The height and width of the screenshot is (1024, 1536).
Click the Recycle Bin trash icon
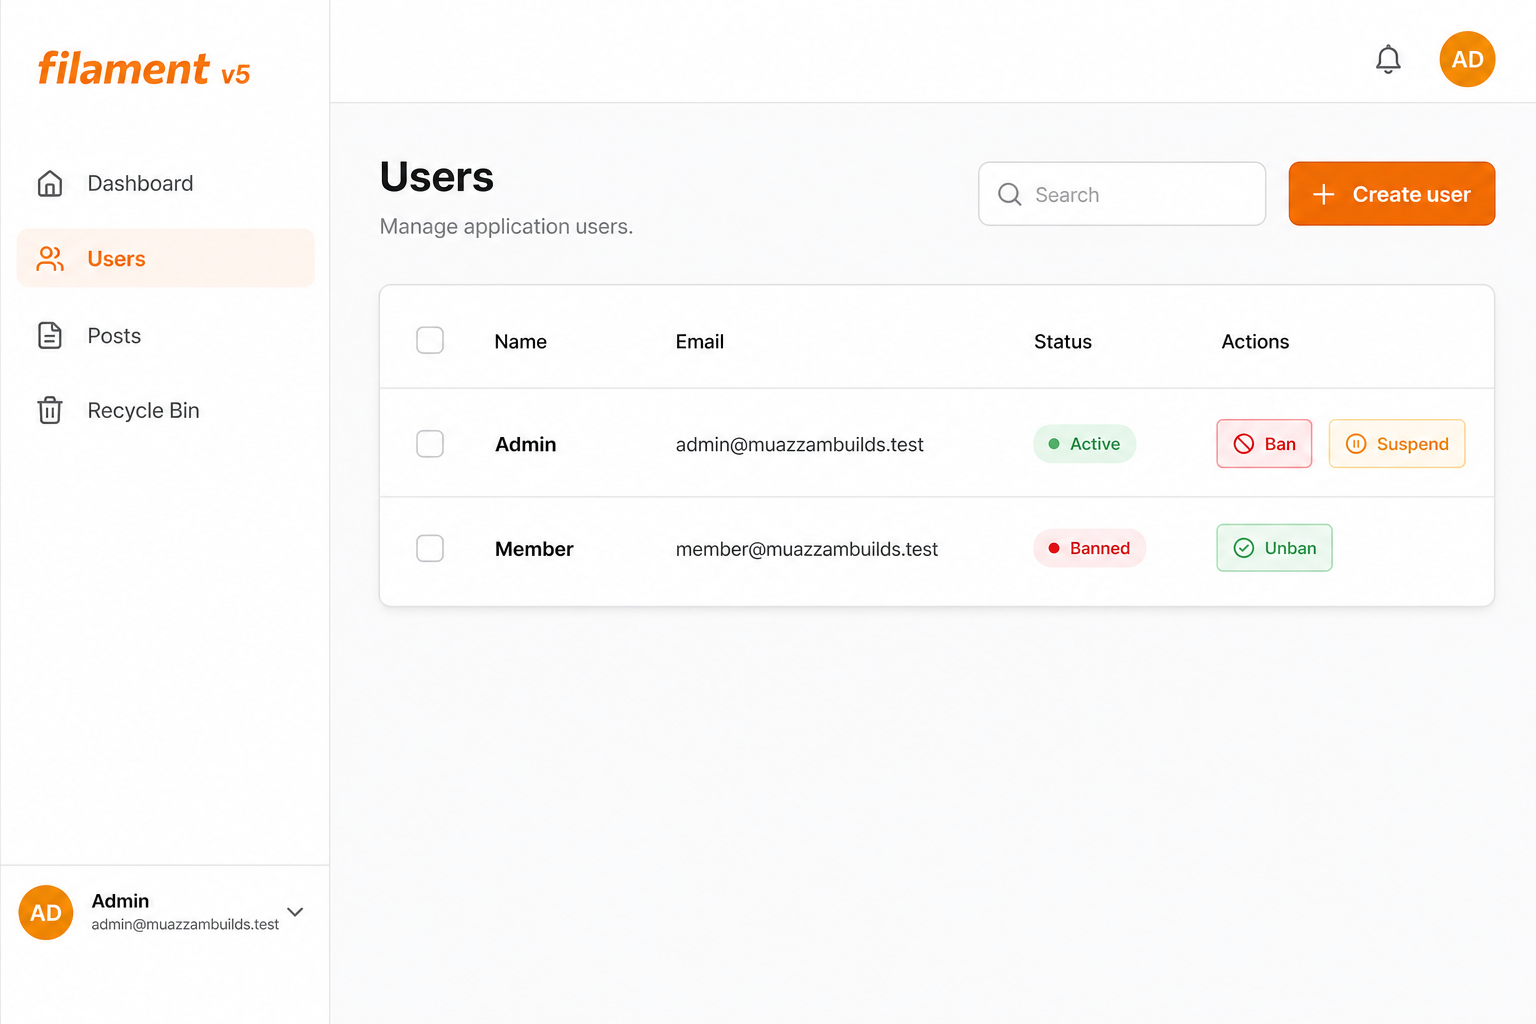click(50, 411)
